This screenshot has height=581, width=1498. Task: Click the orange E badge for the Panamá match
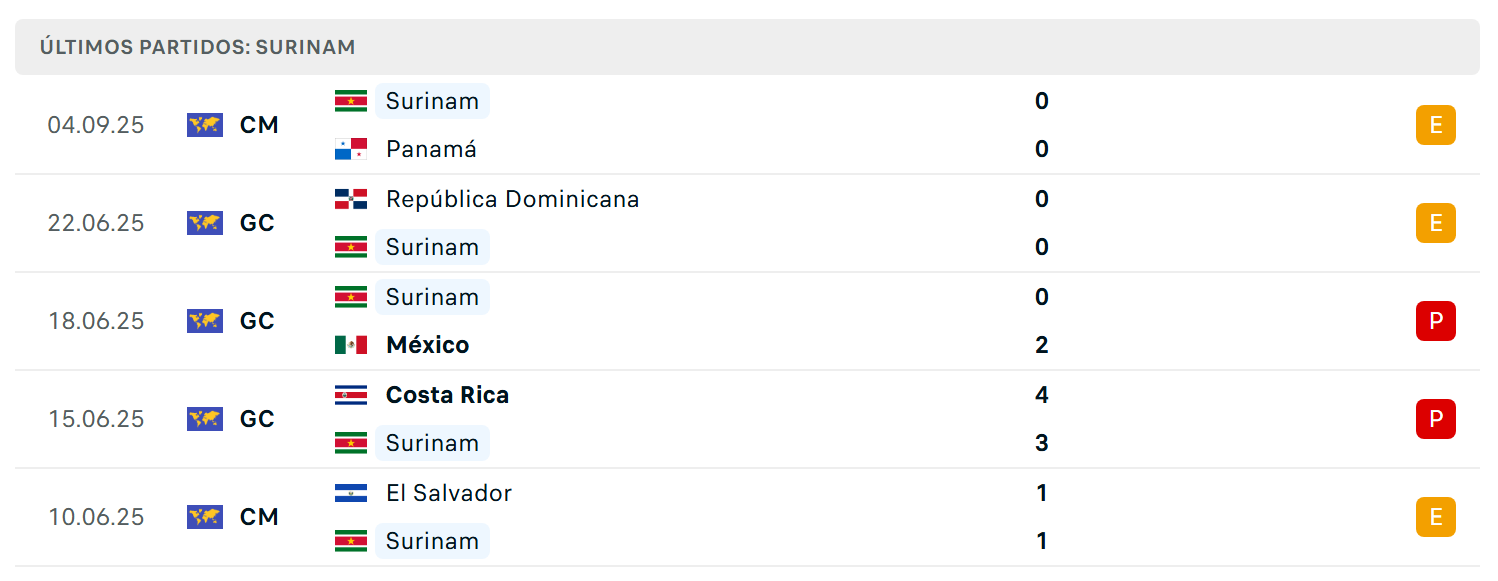coord(1436,125)
